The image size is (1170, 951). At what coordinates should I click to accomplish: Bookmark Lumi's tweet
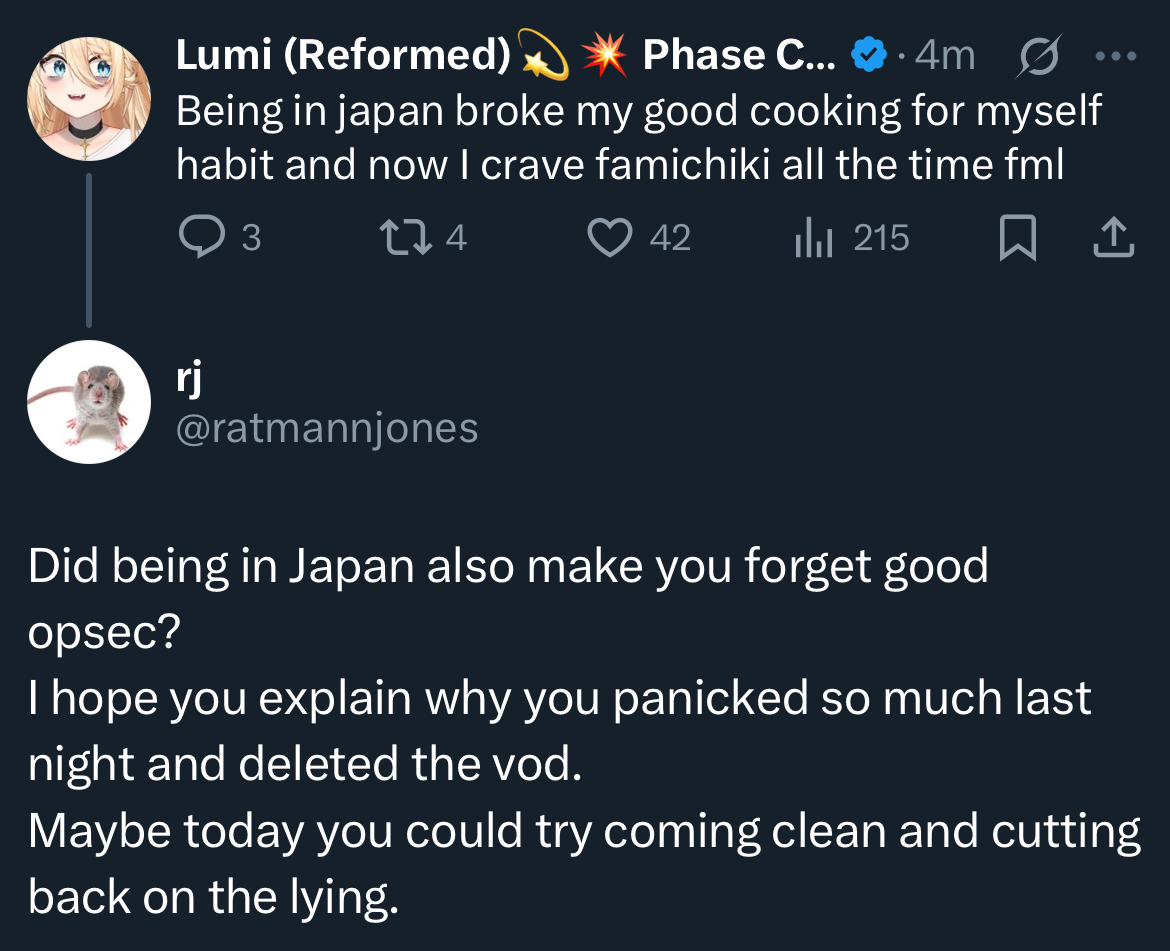click(x=1017, y=238)
